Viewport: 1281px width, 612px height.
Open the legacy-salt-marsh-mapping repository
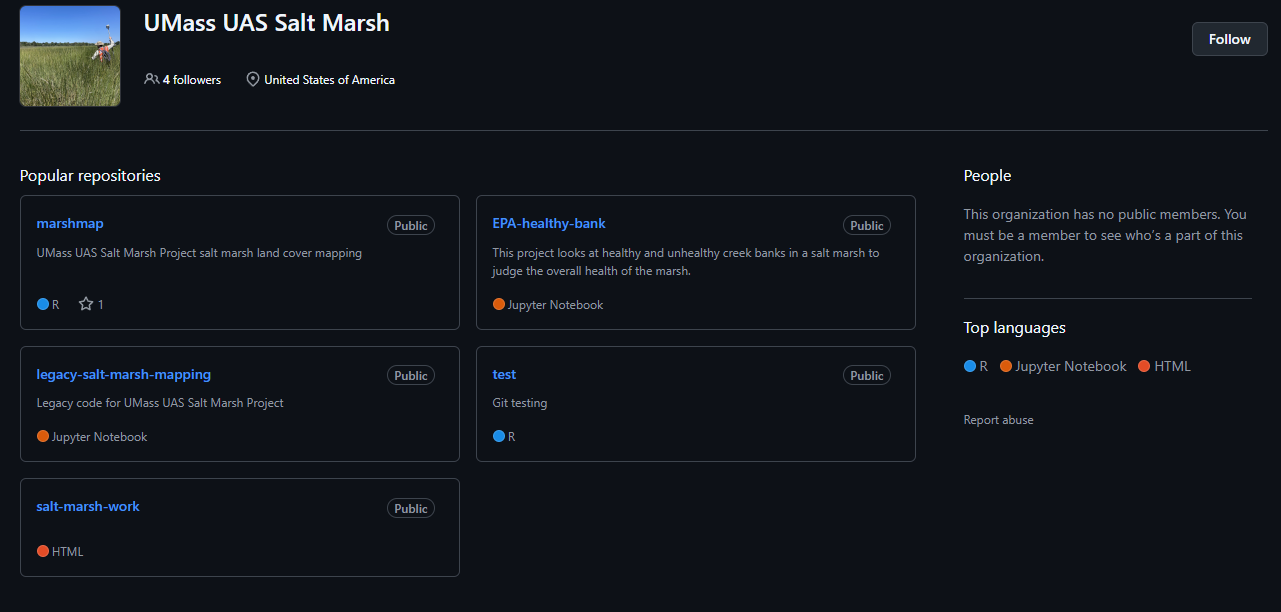click(123, 374)
